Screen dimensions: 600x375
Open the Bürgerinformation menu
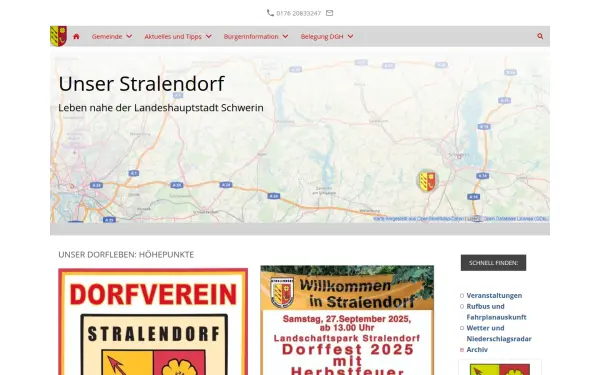click(x=251, y=36)
